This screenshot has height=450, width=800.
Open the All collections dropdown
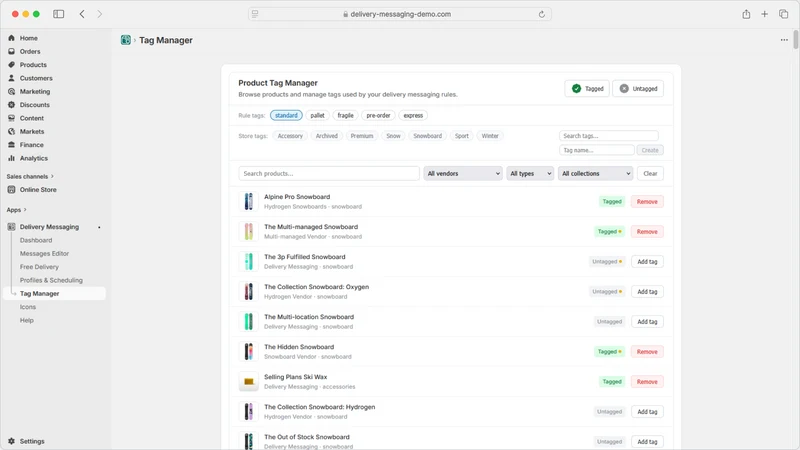click(x=595, y=173)
